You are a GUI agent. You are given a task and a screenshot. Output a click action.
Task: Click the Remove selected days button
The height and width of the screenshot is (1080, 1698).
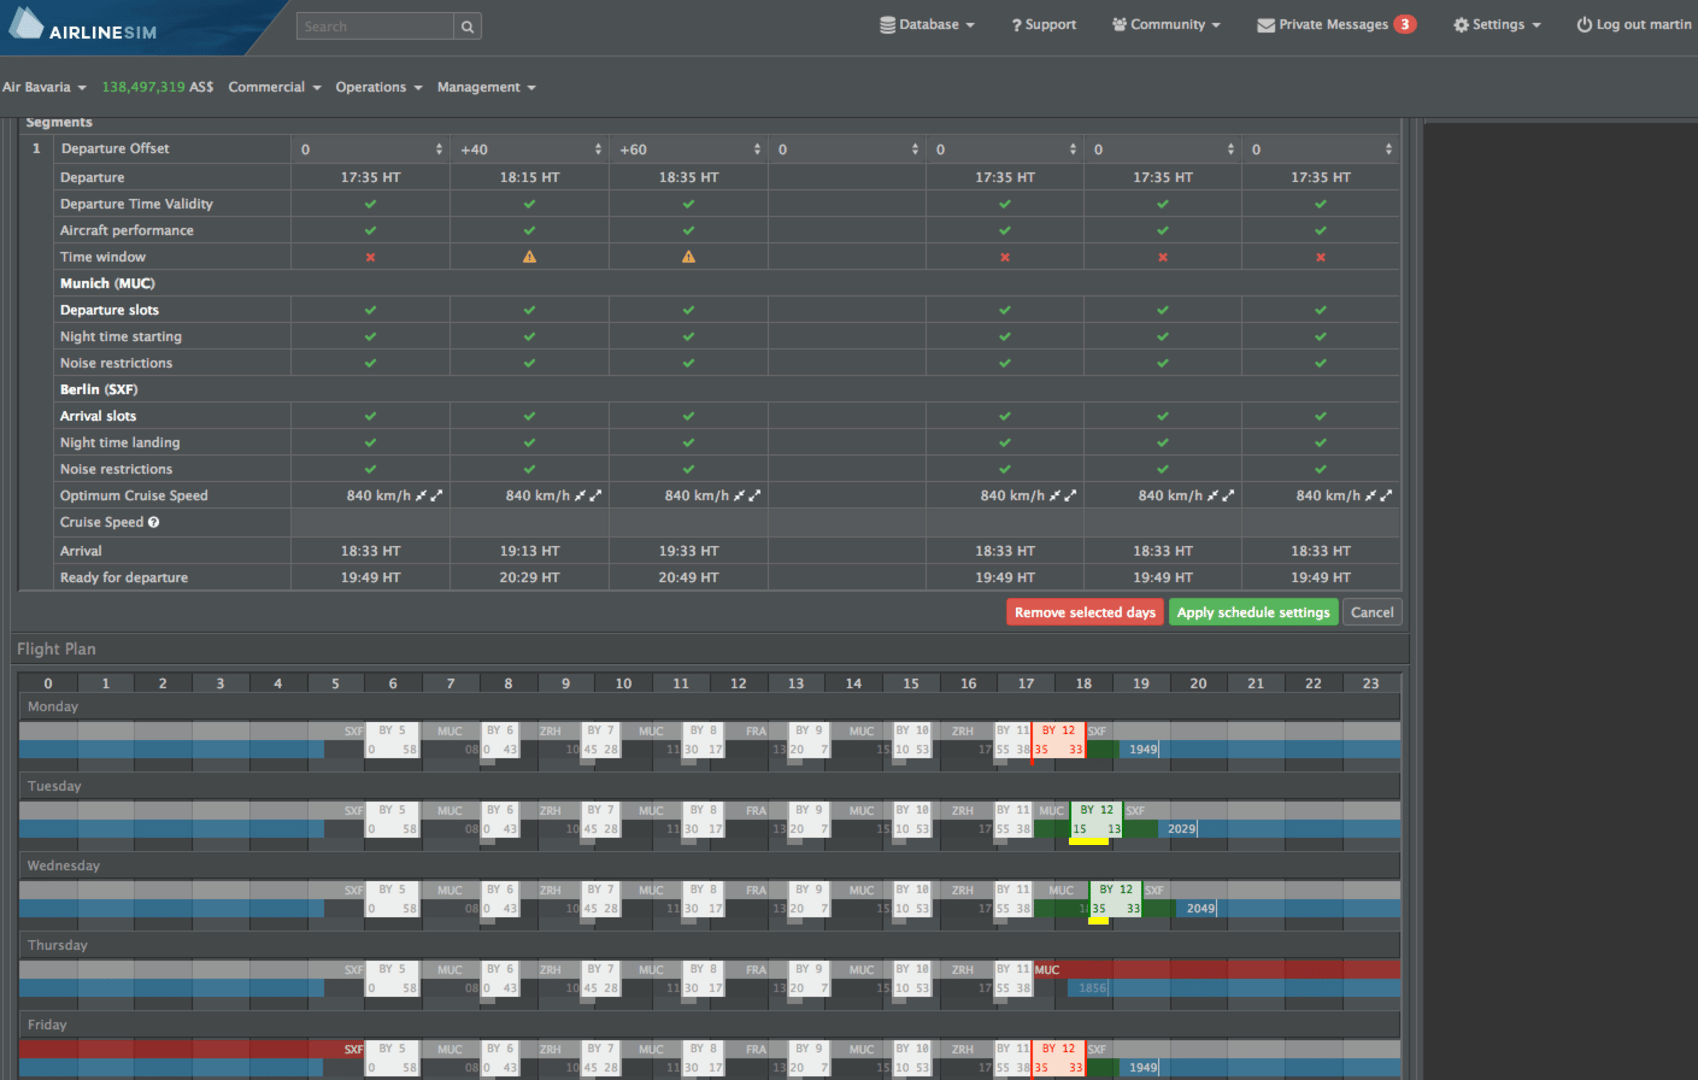point(1084,612)
